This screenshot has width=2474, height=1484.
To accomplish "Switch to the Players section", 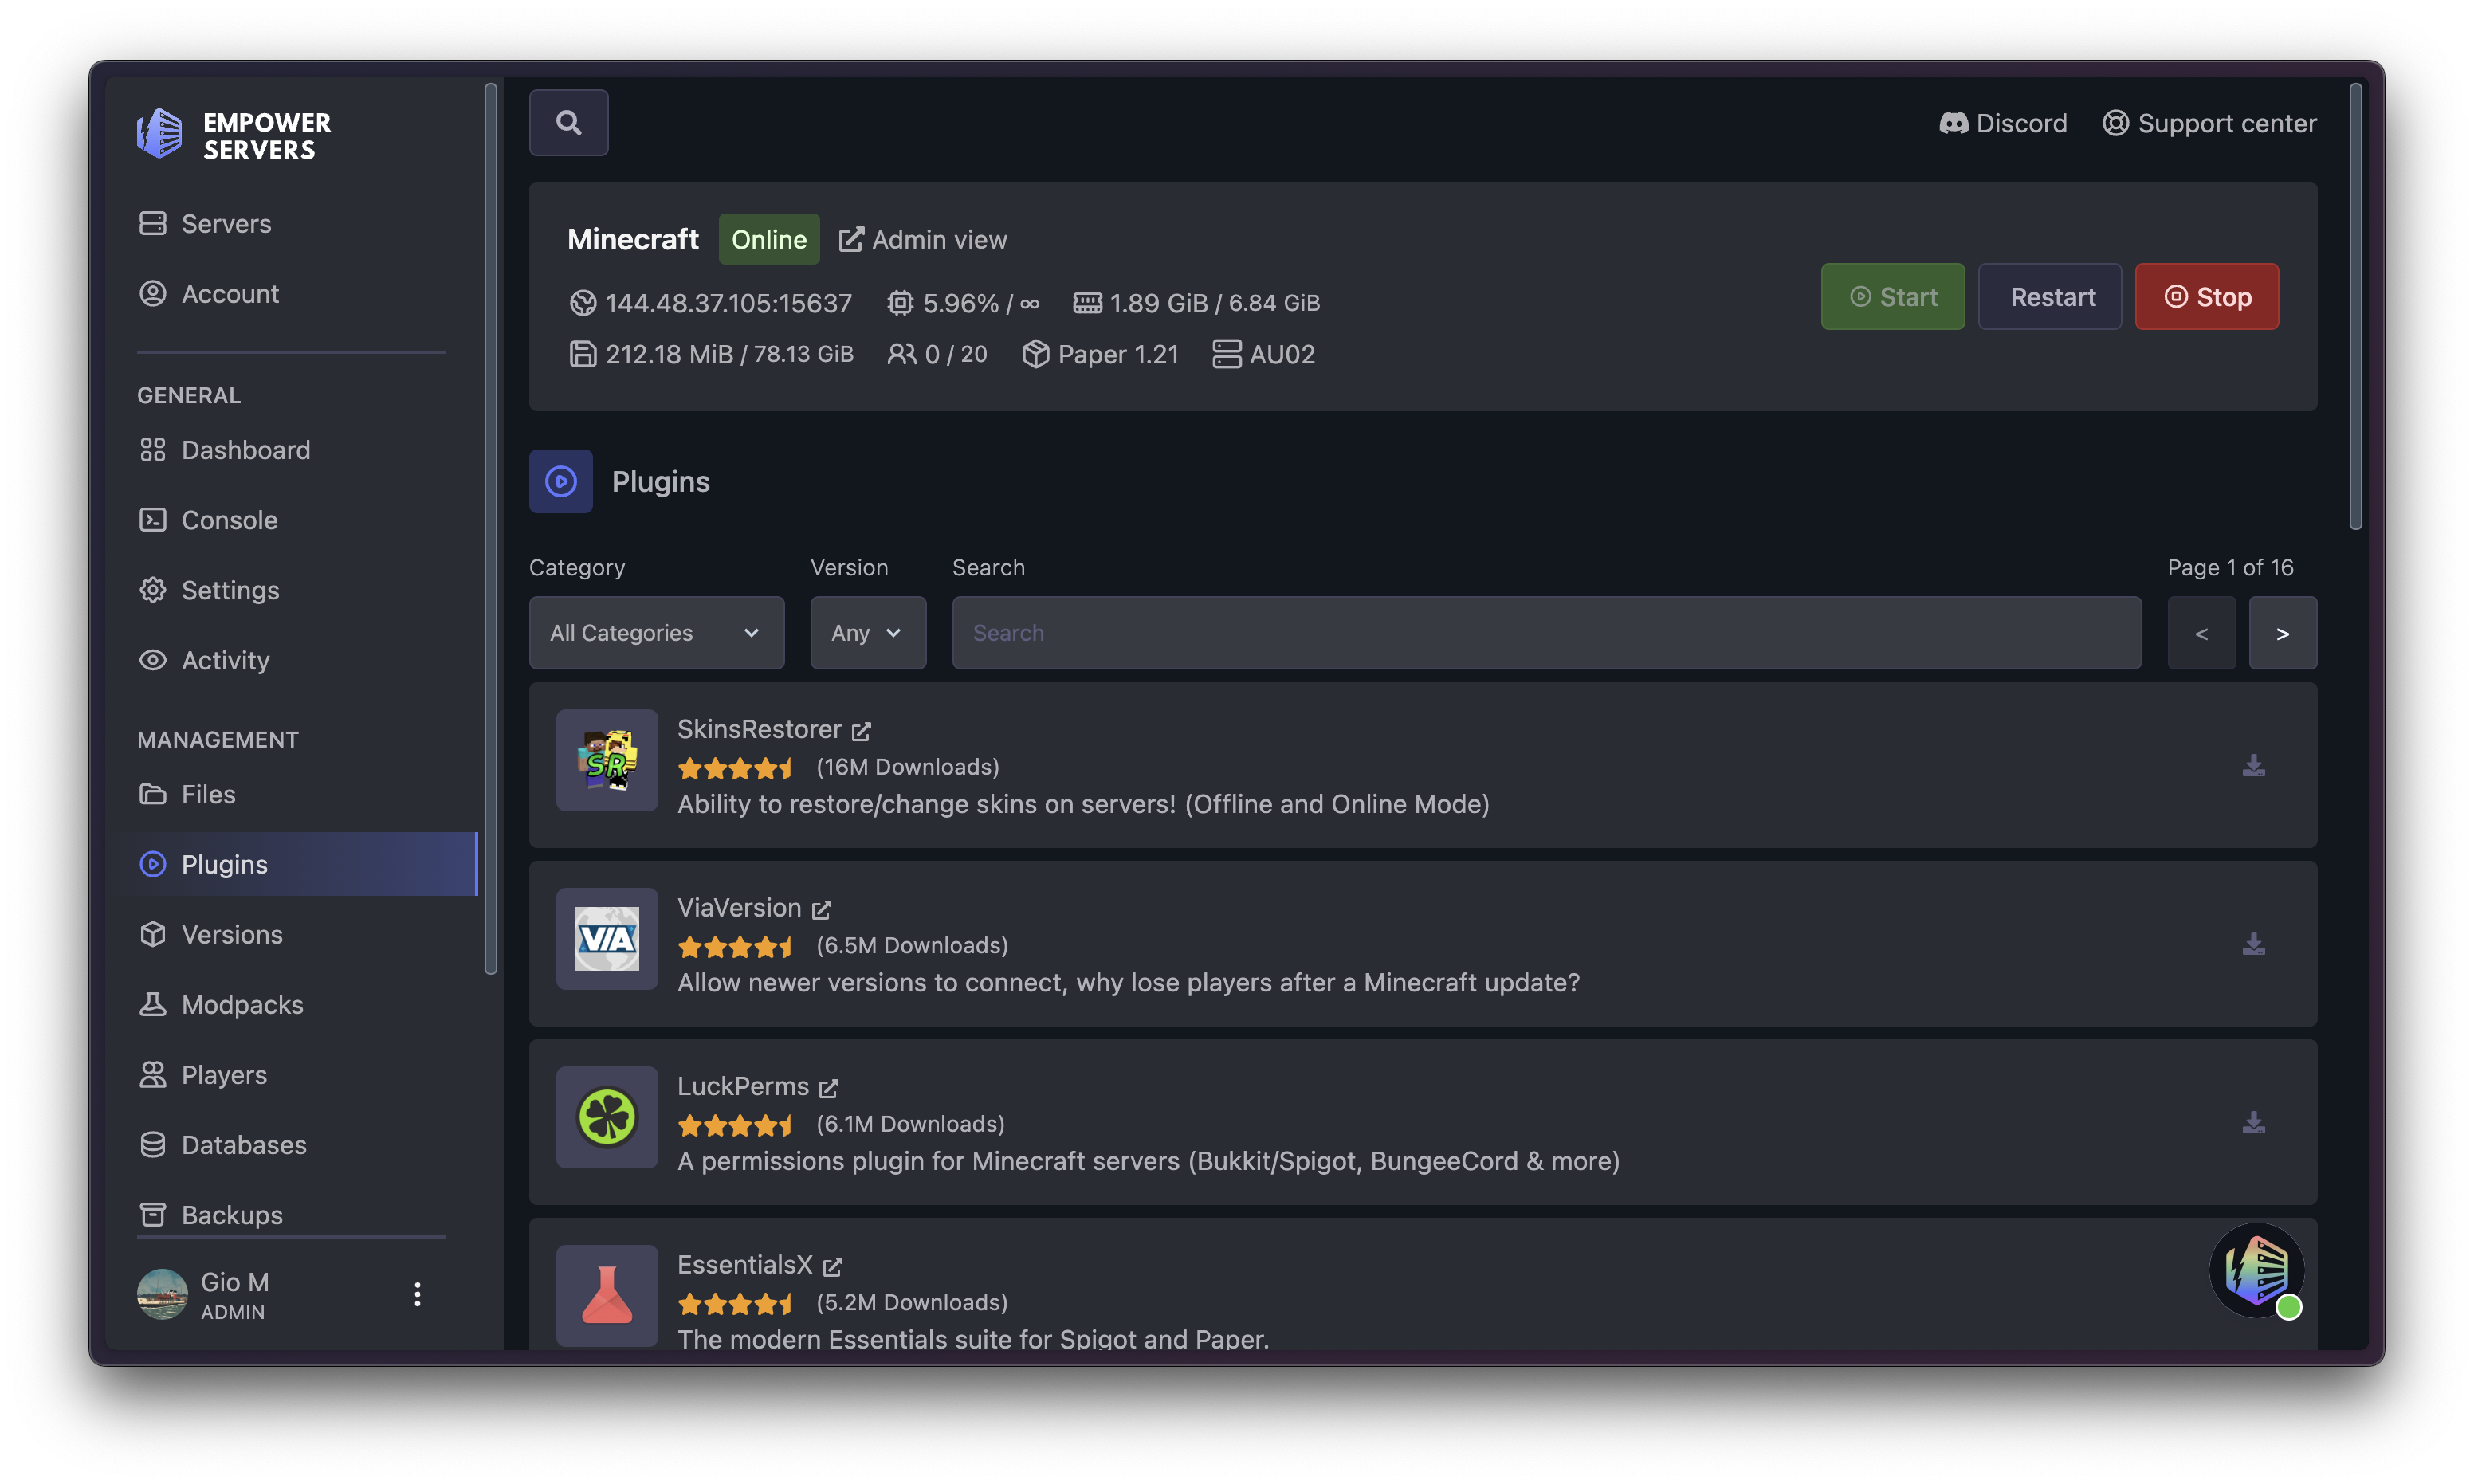I will tap(223, 1074).
